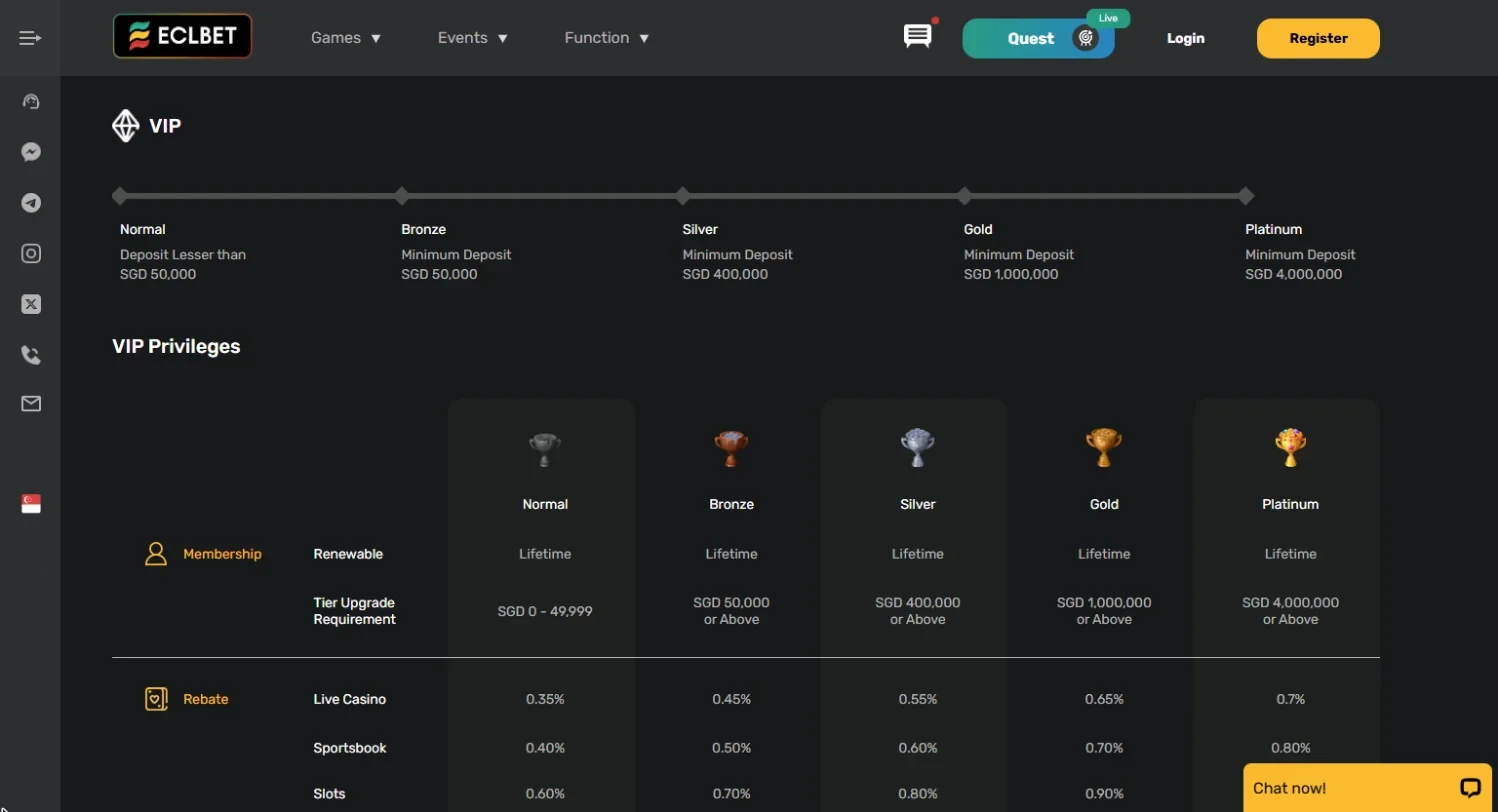This screenshot has width=1498, height=812.
Task: Click the Login link
Action: [1186, 38]
